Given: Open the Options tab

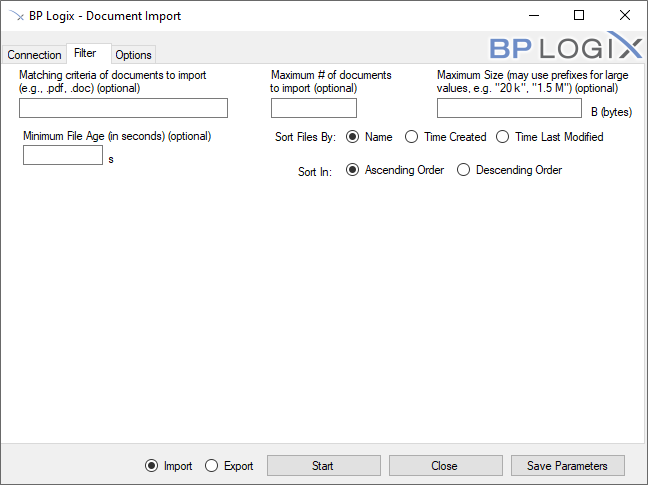Looking at the screenshot, I should [133, 55].
